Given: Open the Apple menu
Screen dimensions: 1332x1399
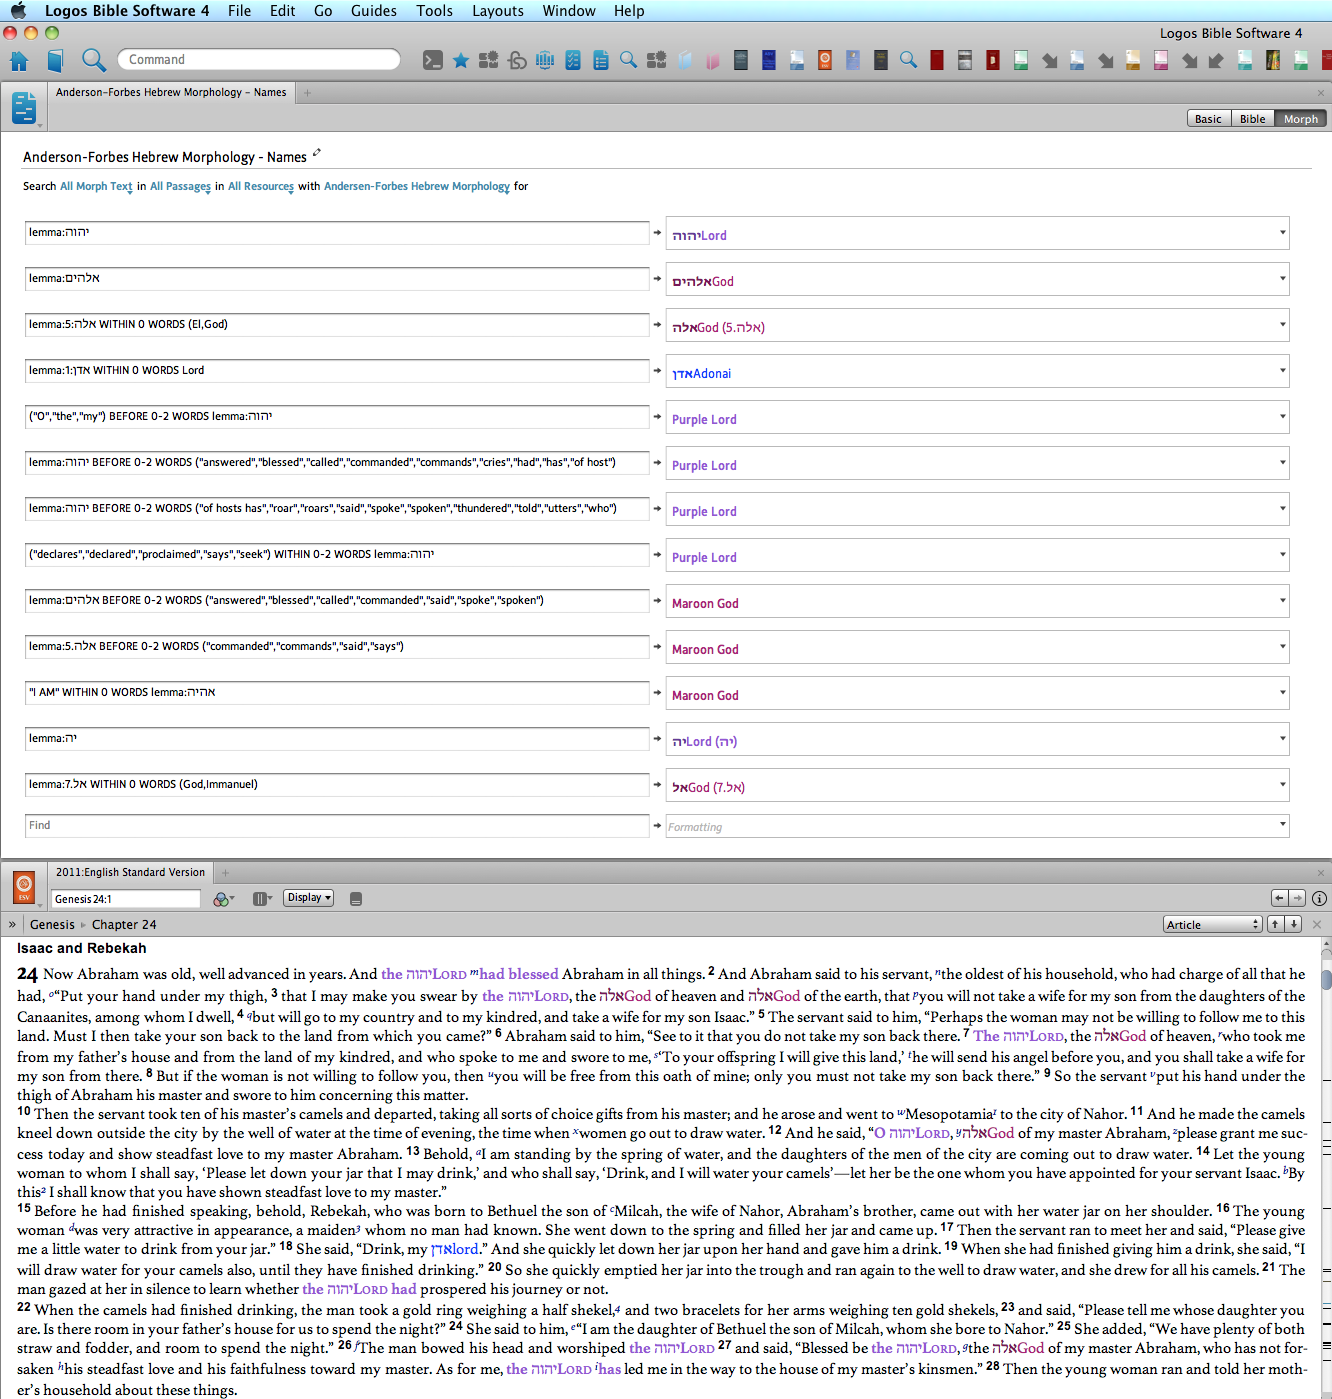Looking at the screenshot, I should (18, 11).
